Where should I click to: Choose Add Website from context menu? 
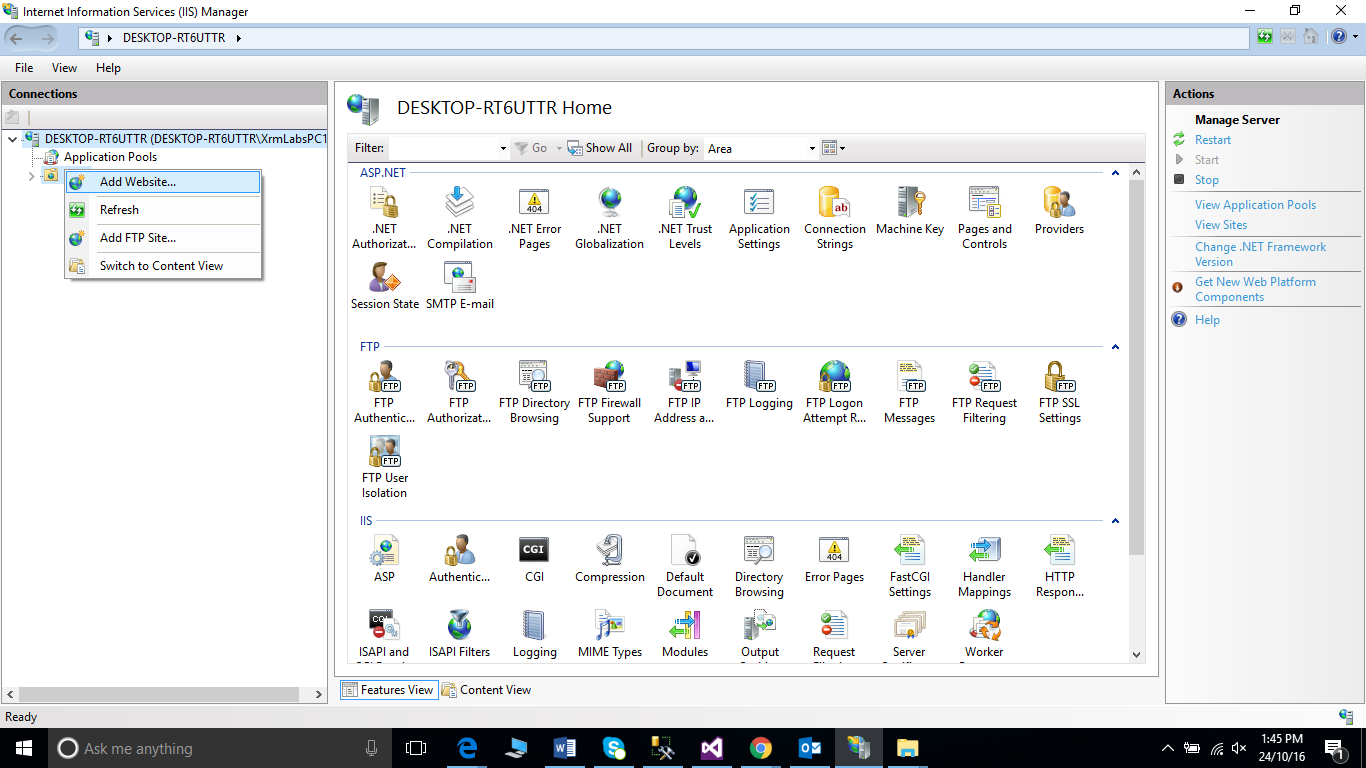pos(138,182)
